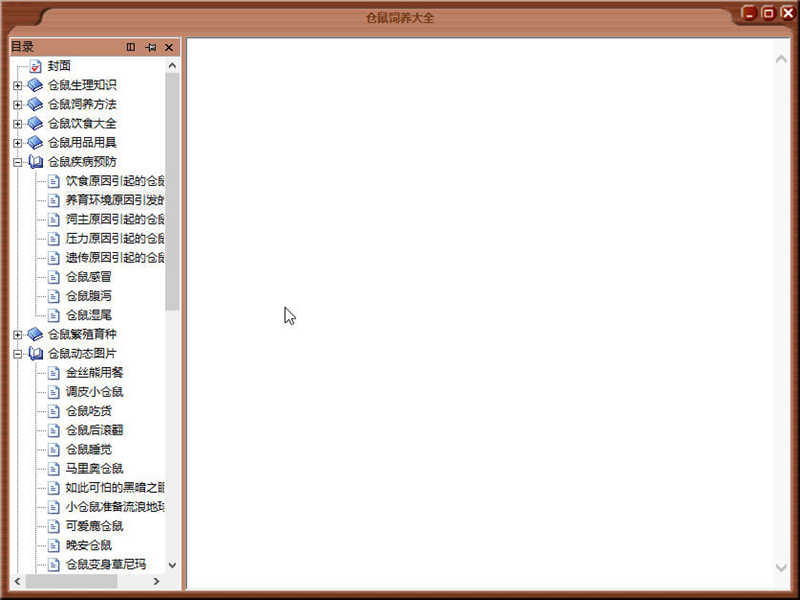Click the content pane scroll down arrow

(781, 568)
